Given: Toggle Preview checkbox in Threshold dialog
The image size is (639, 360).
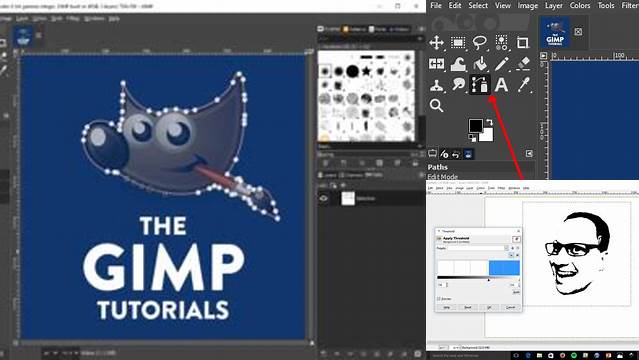Looking at the screenshot, I should tap(439, 298).
